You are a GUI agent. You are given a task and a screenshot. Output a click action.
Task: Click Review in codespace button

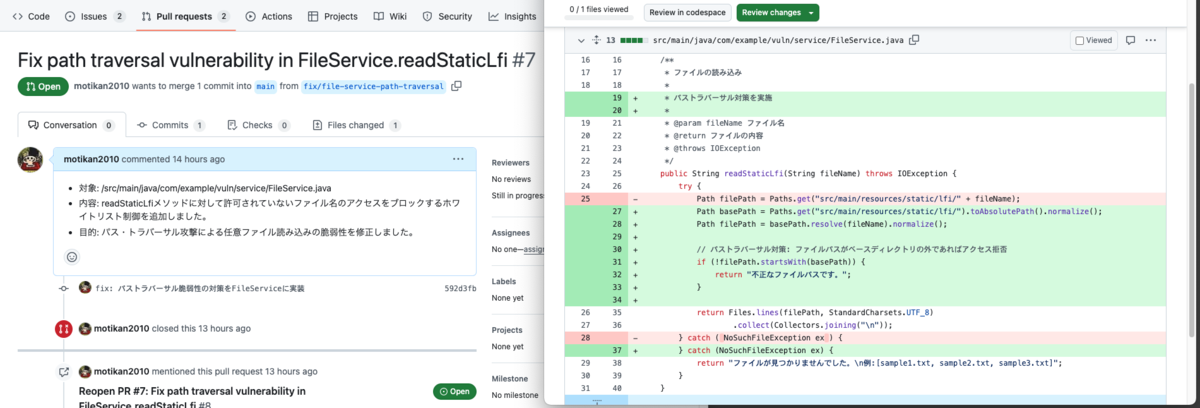[686, 12]
